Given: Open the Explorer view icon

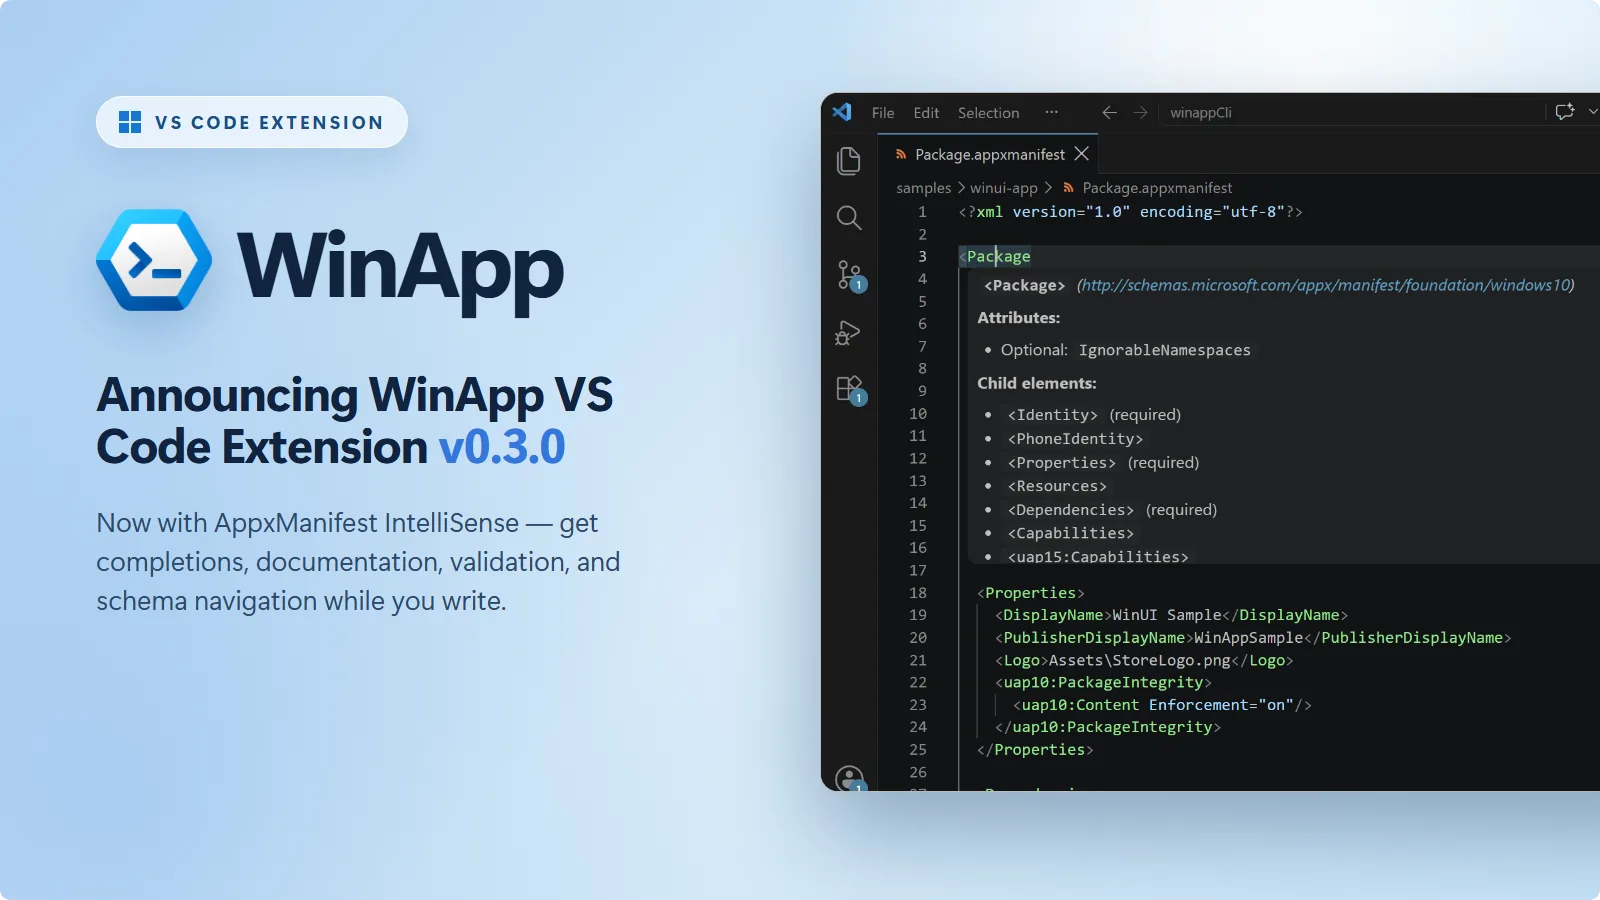Looking at the screenshot, I should (849, 161).
